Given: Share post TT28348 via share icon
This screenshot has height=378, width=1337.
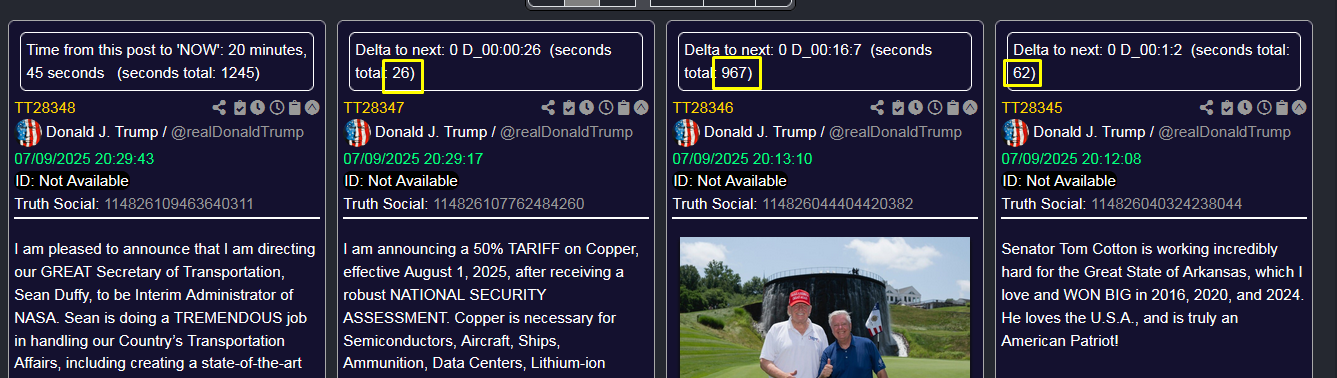Looking at the screenshot, I should point(219,108).
